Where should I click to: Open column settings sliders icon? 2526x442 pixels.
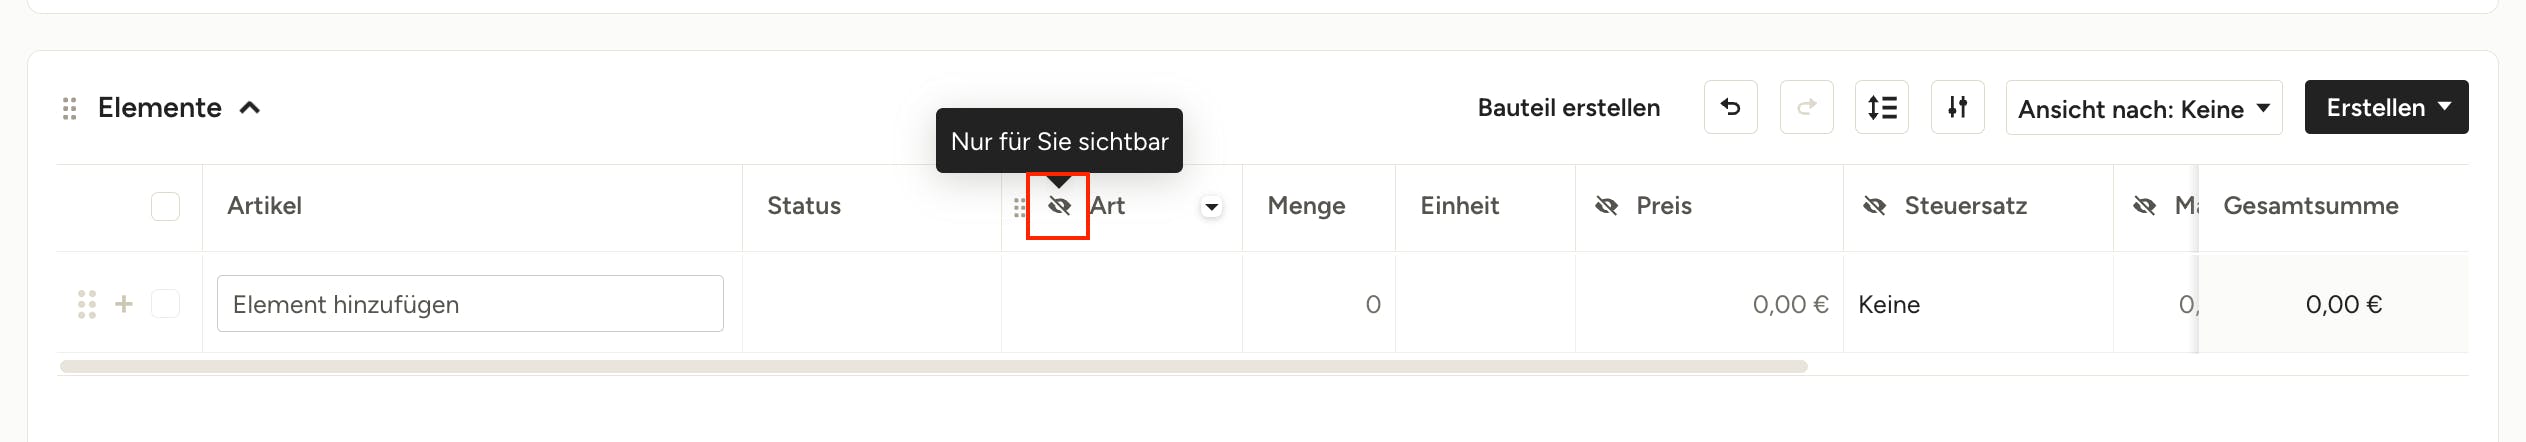(1957, 107)
